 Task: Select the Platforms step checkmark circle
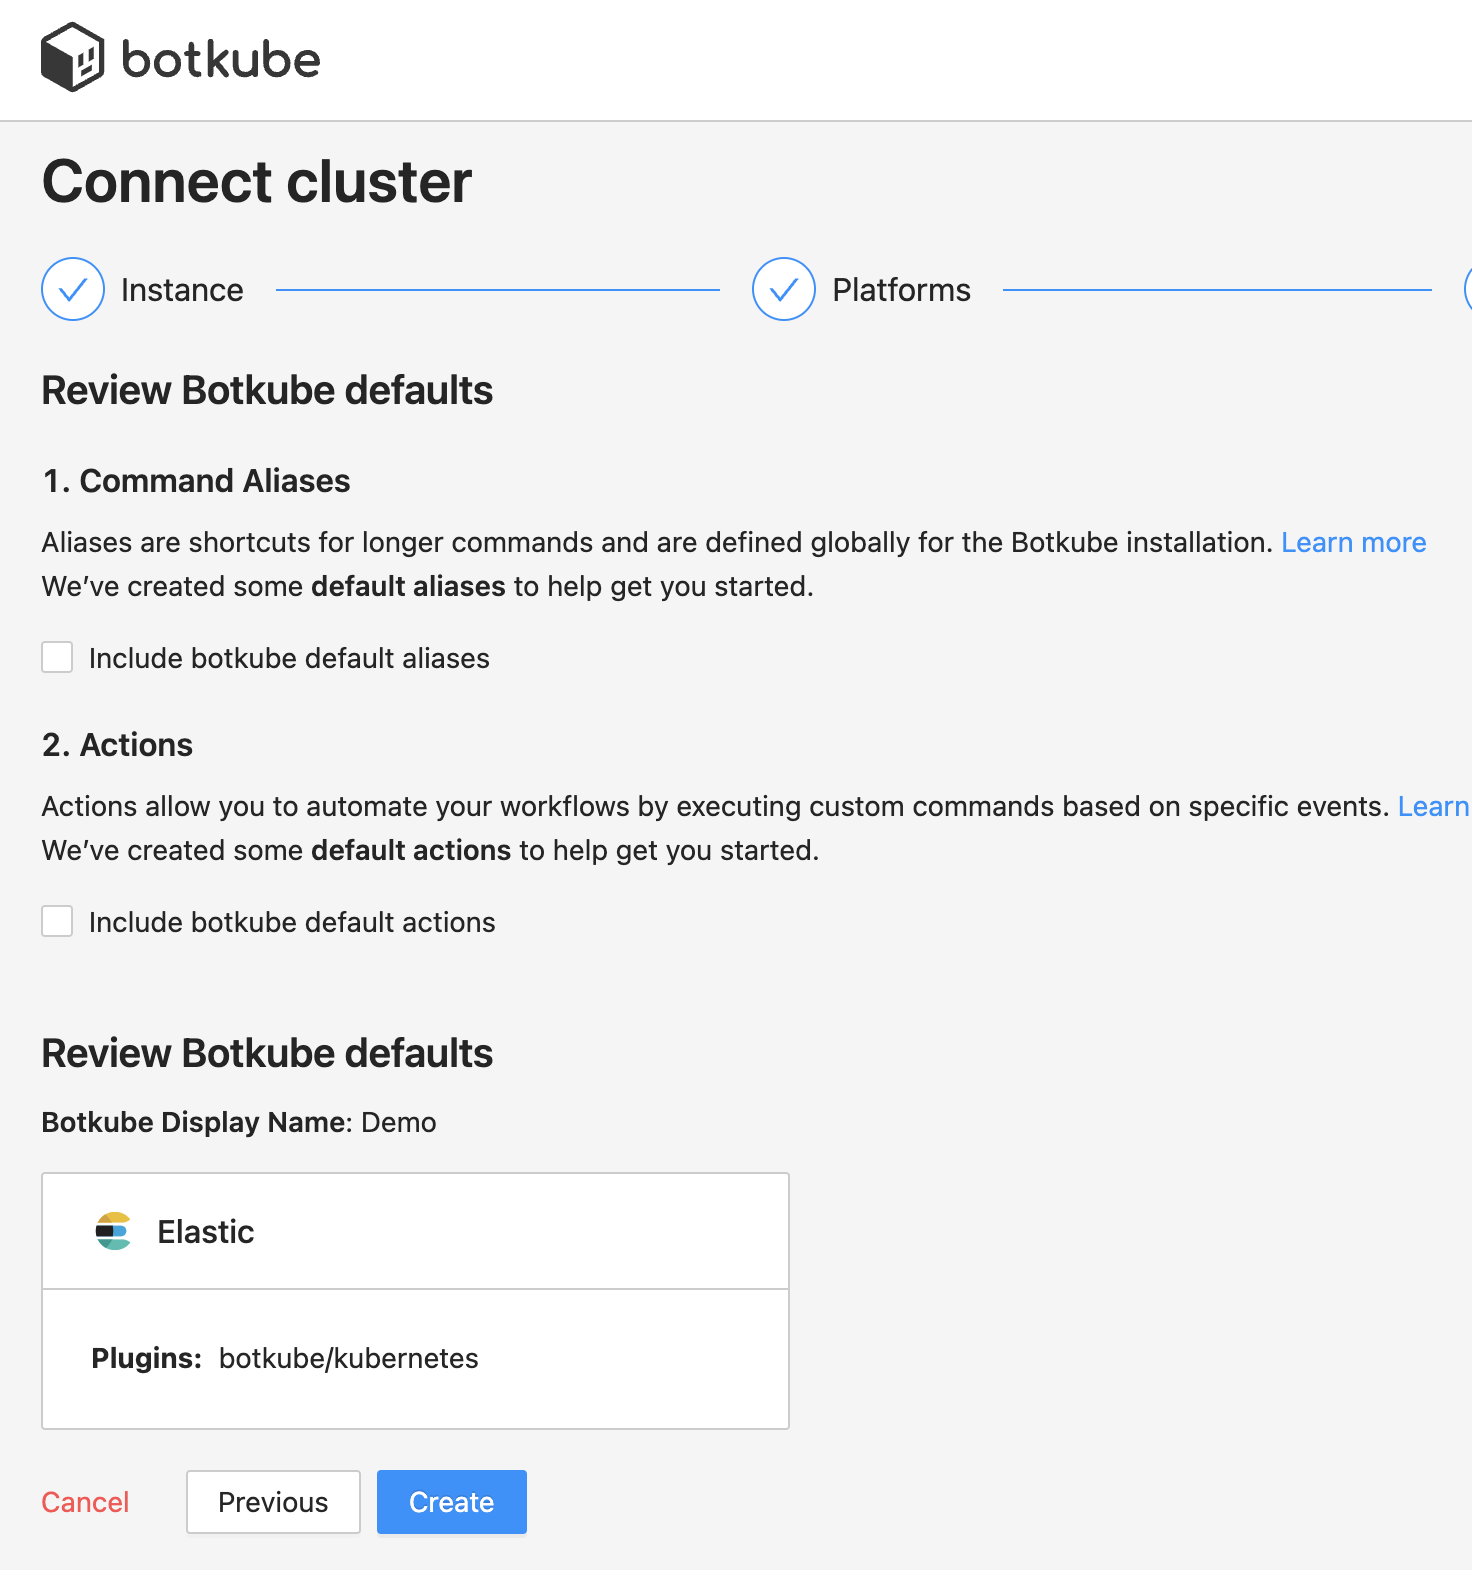point(784,289)
